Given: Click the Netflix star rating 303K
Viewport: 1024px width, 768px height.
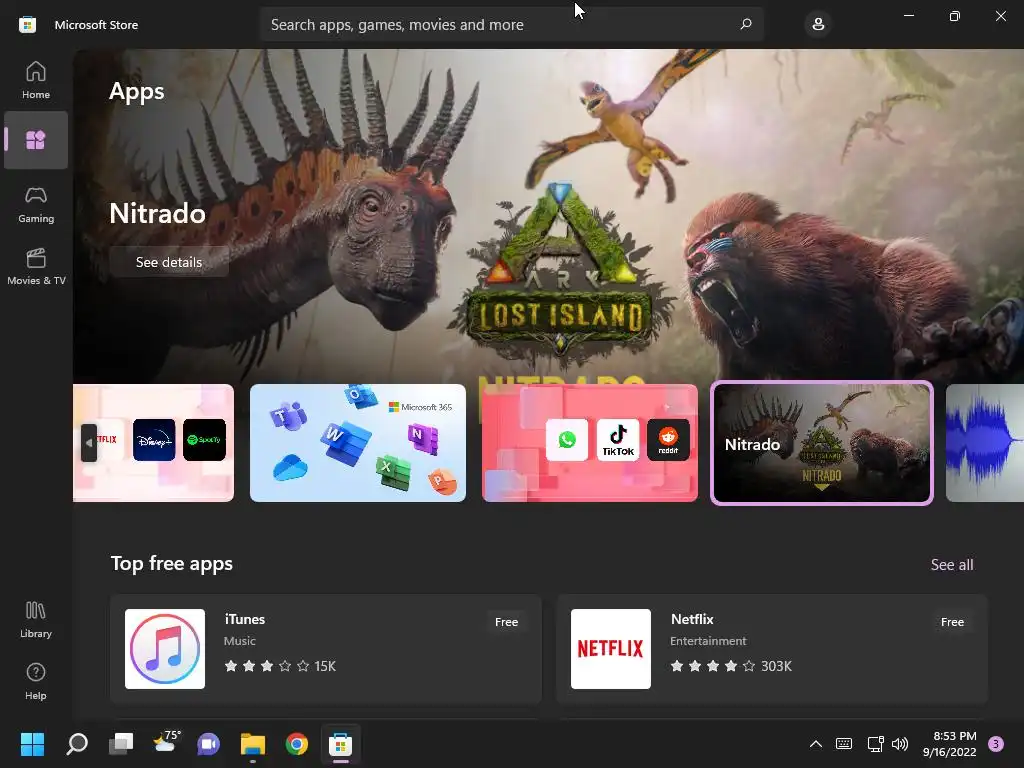Looking at the screenshot, I should point(731,666).
